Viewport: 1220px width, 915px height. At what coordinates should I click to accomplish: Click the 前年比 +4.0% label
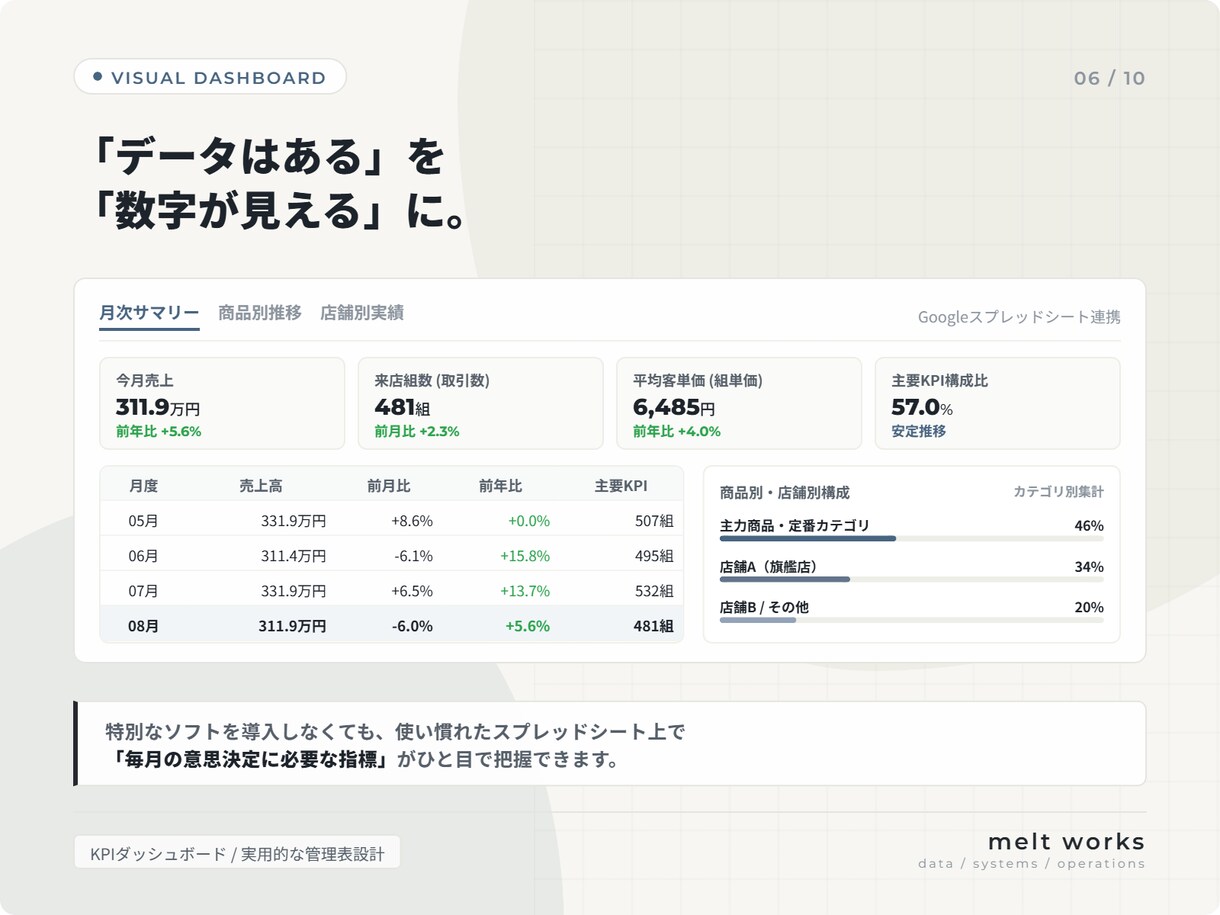pyautogui.click(x=677, y=431)
